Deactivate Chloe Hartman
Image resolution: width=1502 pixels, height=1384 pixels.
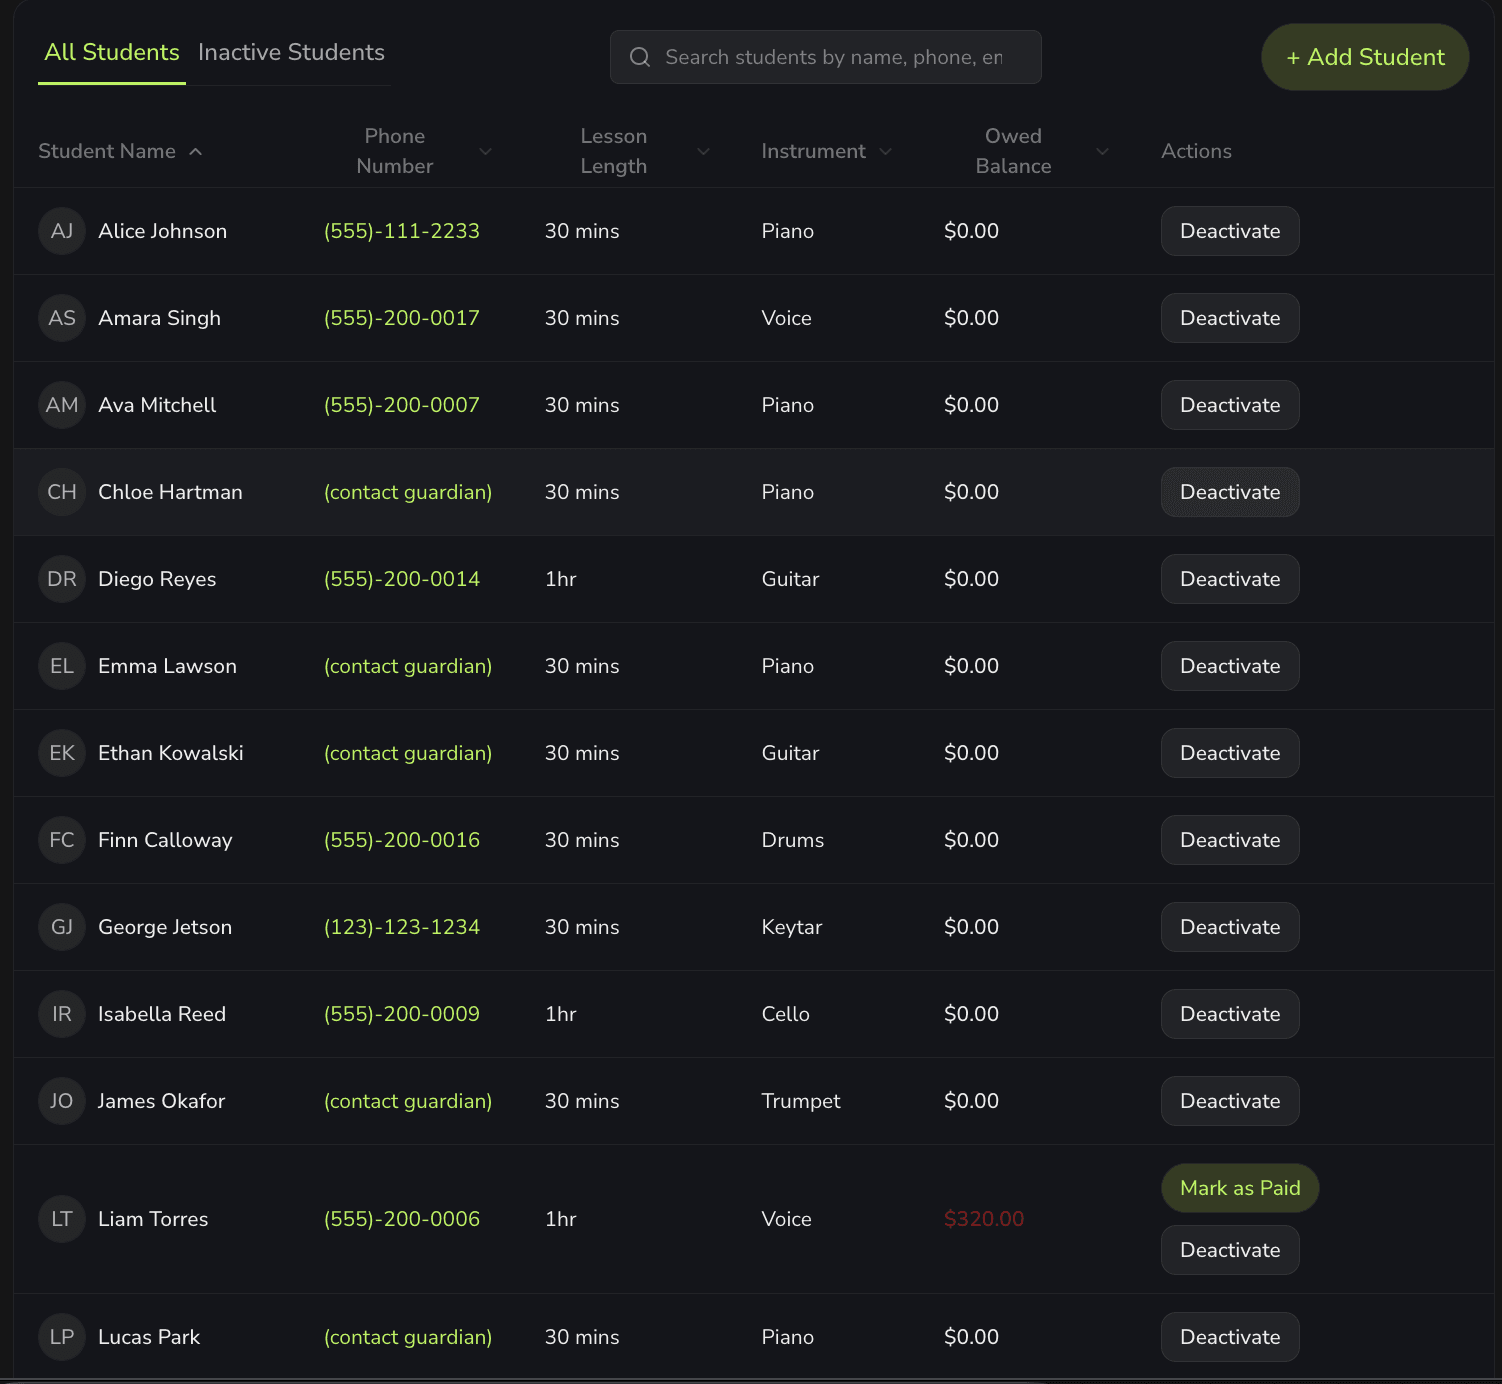click(1229, 492)
